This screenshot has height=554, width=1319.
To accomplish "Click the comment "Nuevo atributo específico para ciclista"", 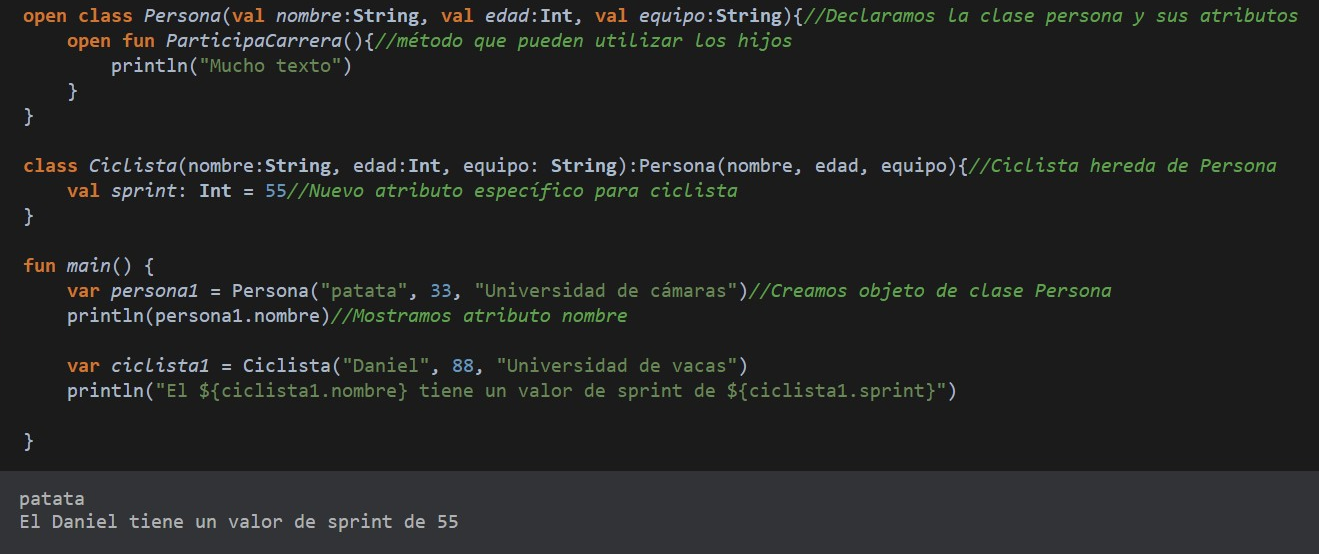I will [x=512, y=190].
